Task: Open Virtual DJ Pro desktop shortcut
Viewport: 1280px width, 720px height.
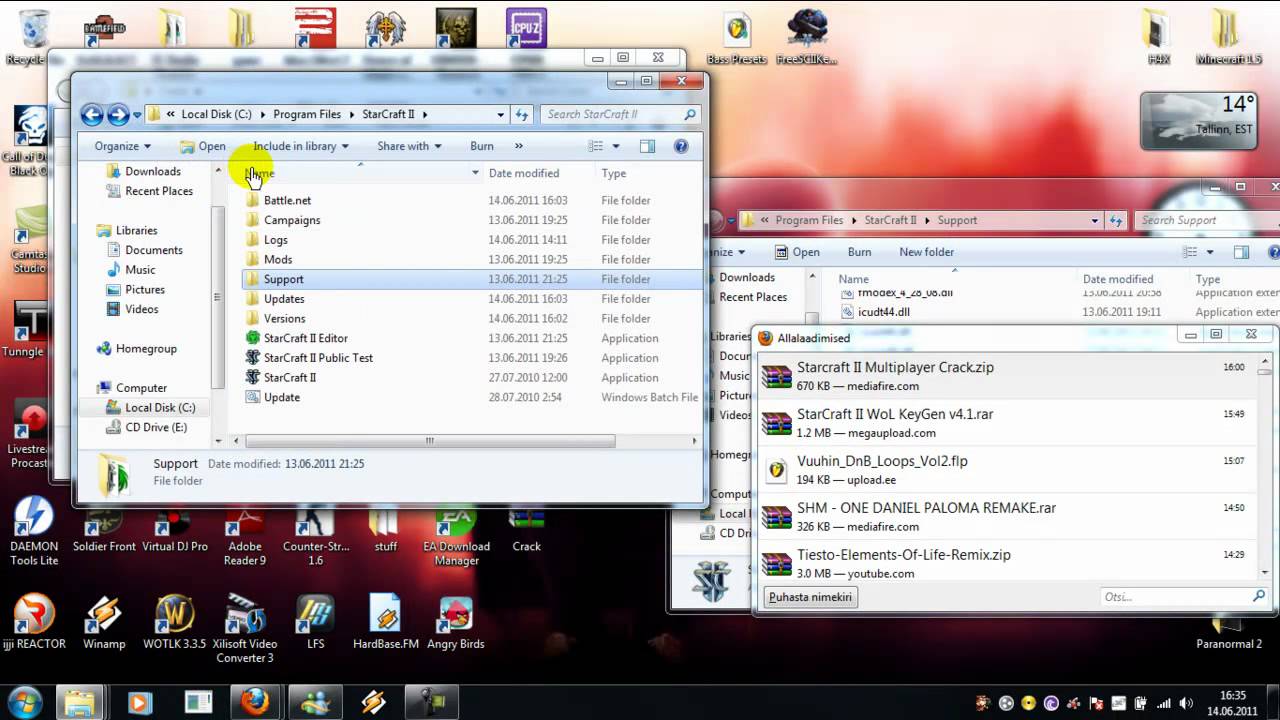Action: coord(175,530)
